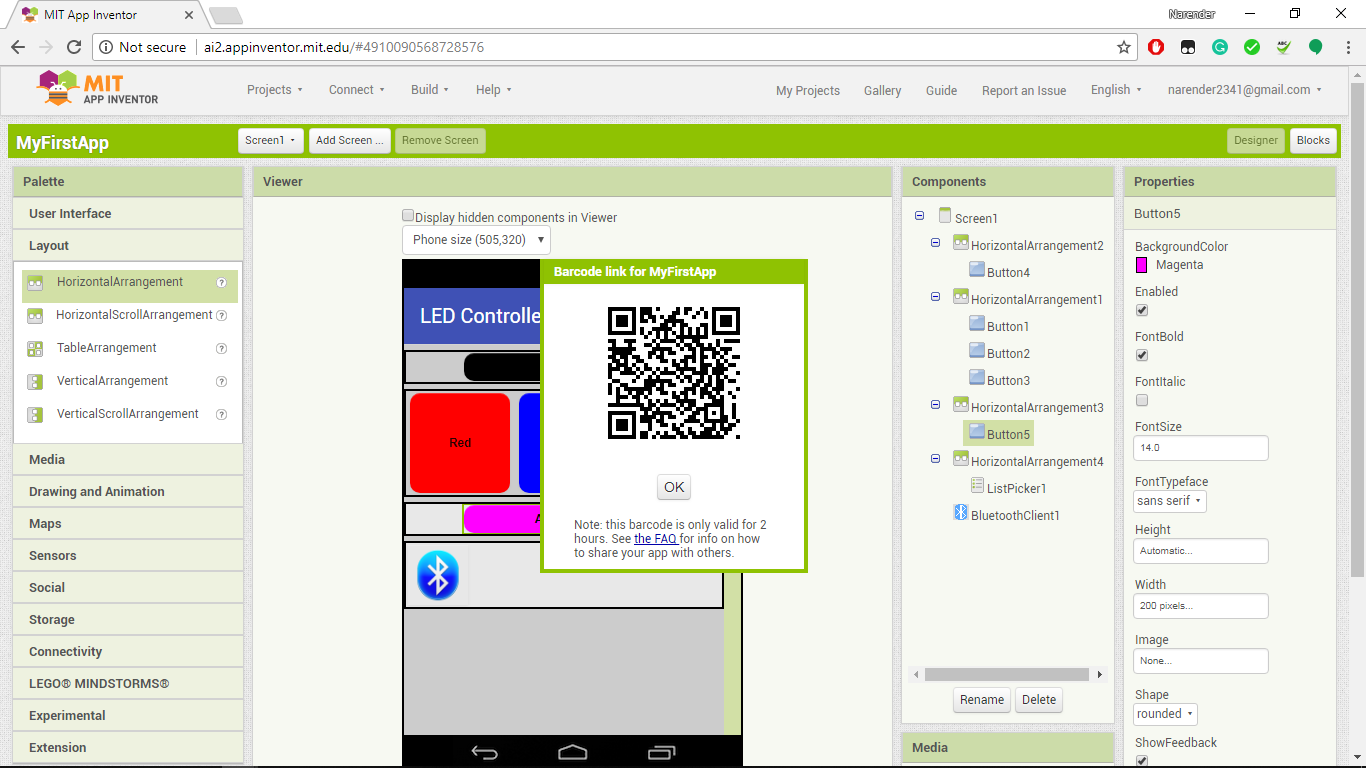Delete the selected component
The width and height of the screenshot is (1366, 768).
1039,700
